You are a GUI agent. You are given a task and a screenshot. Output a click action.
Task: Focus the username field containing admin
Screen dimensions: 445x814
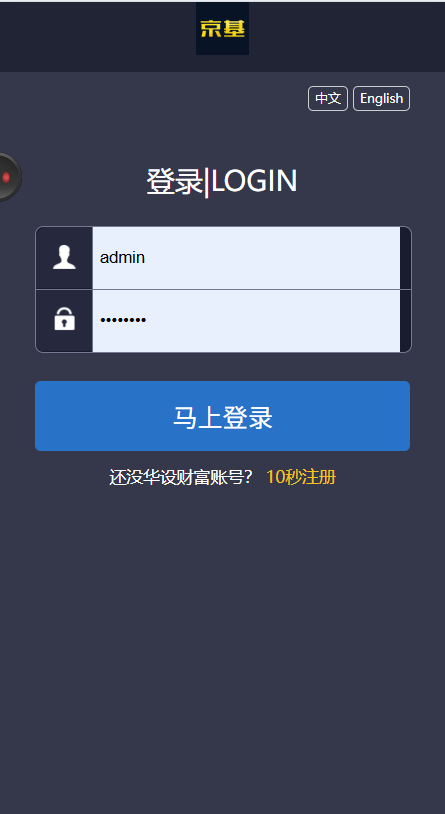(x=246, y=257)
